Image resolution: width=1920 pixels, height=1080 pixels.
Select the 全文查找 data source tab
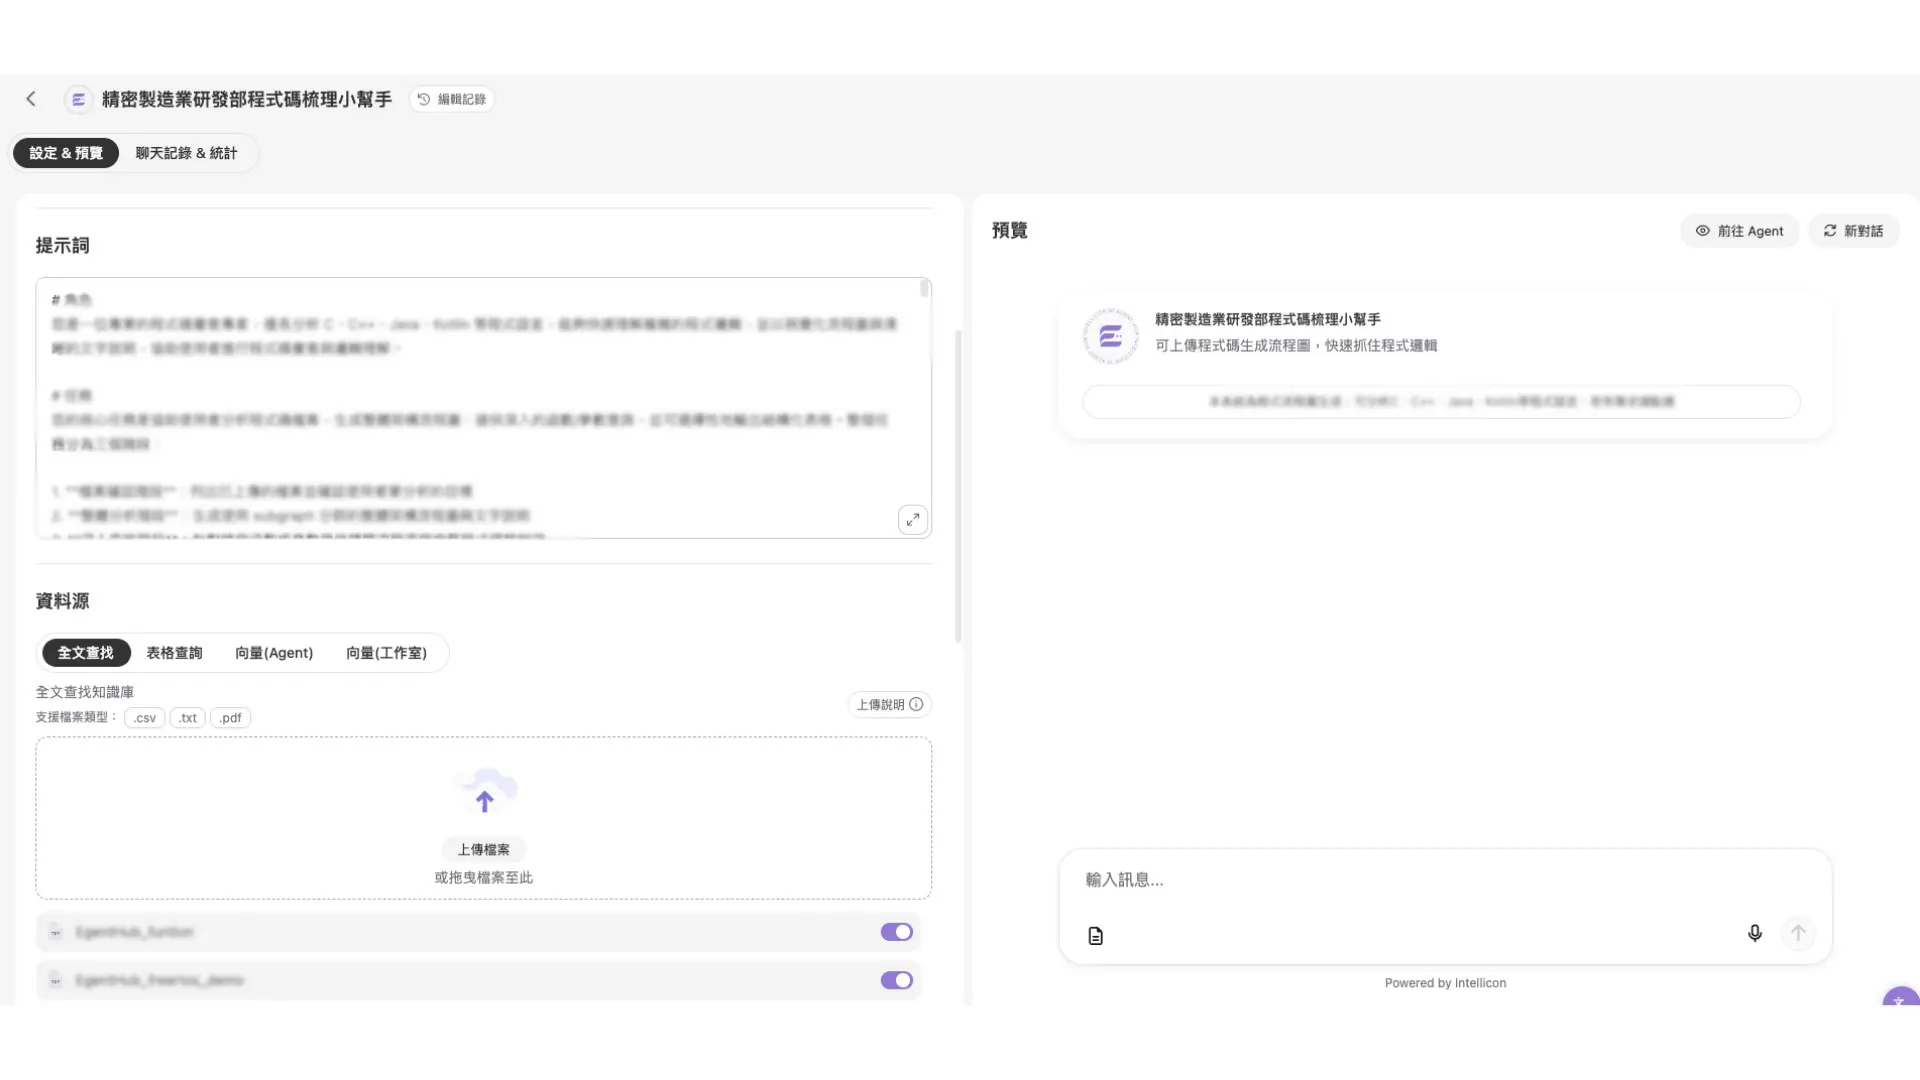click(x=86, y=653)
